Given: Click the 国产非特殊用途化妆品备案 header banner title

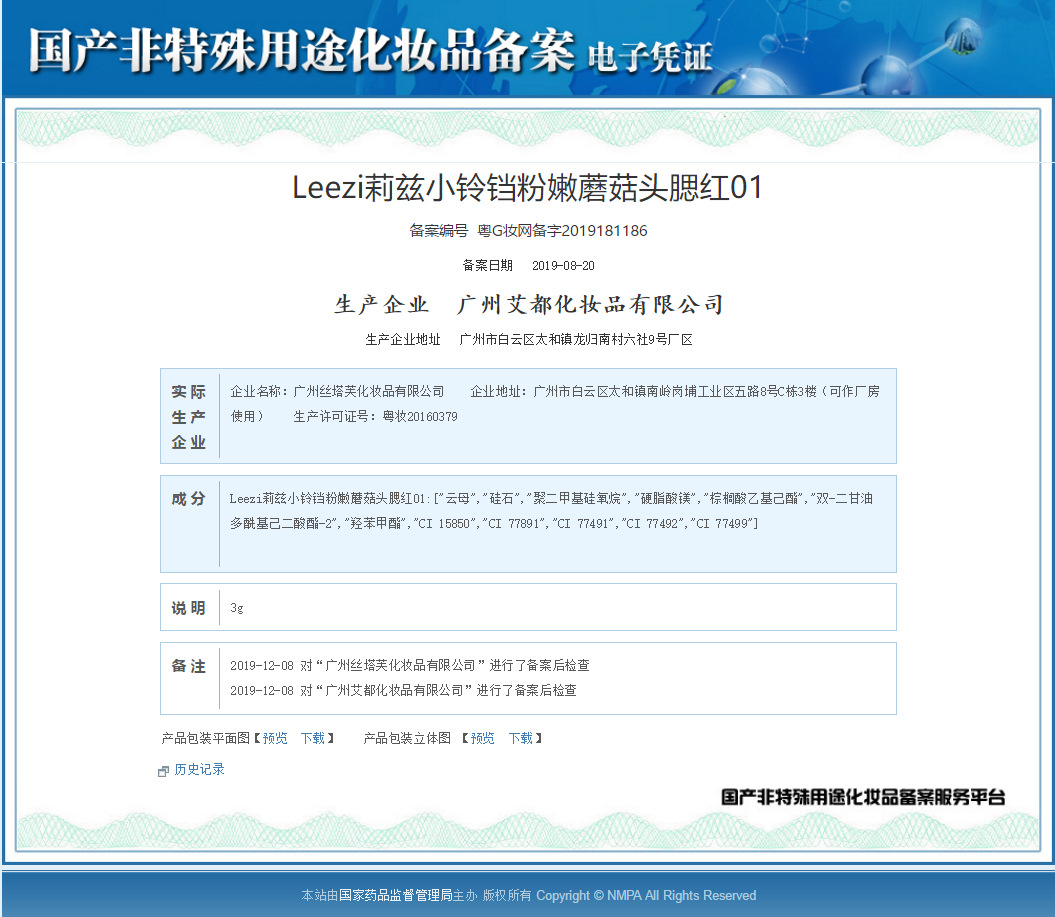Looking at the screenshot, I should click(x=301, y=50).
